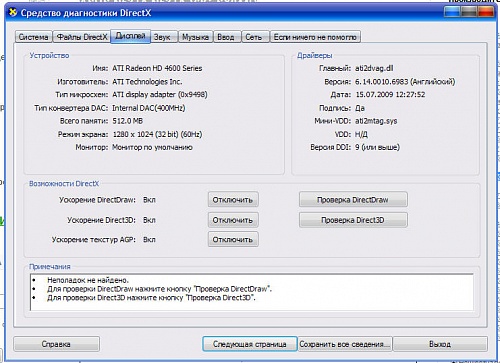This screenshot has width=500, height=363.
Task: Click Сохранить все сведения button
Action: click(x=345, y=344)
